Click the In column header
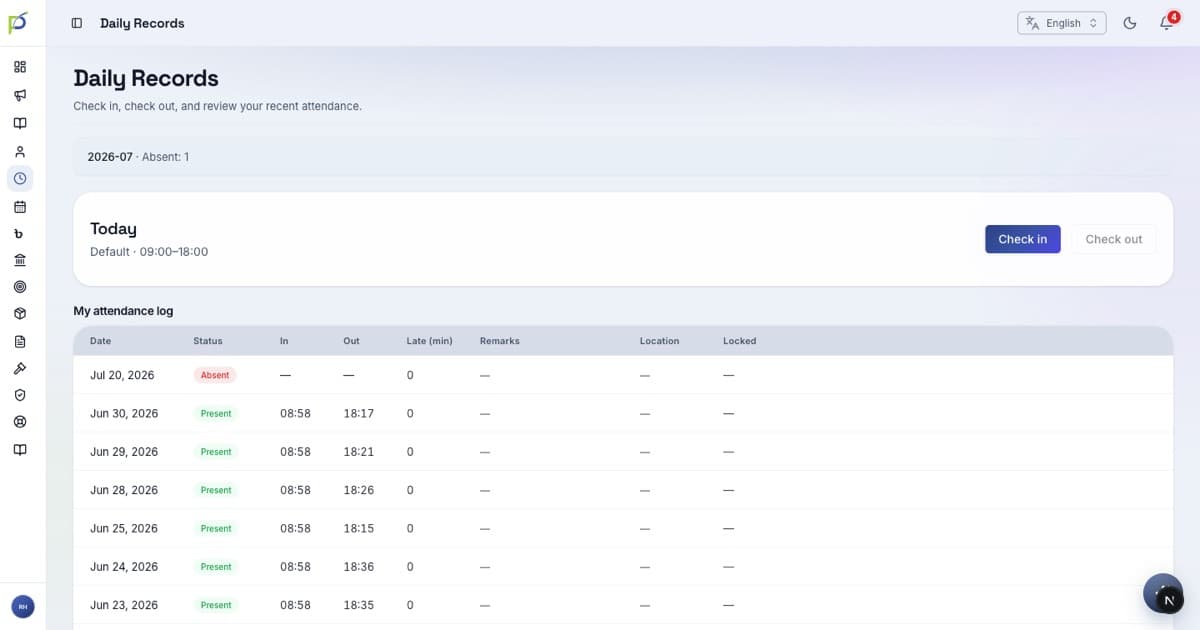 point(284,341)
